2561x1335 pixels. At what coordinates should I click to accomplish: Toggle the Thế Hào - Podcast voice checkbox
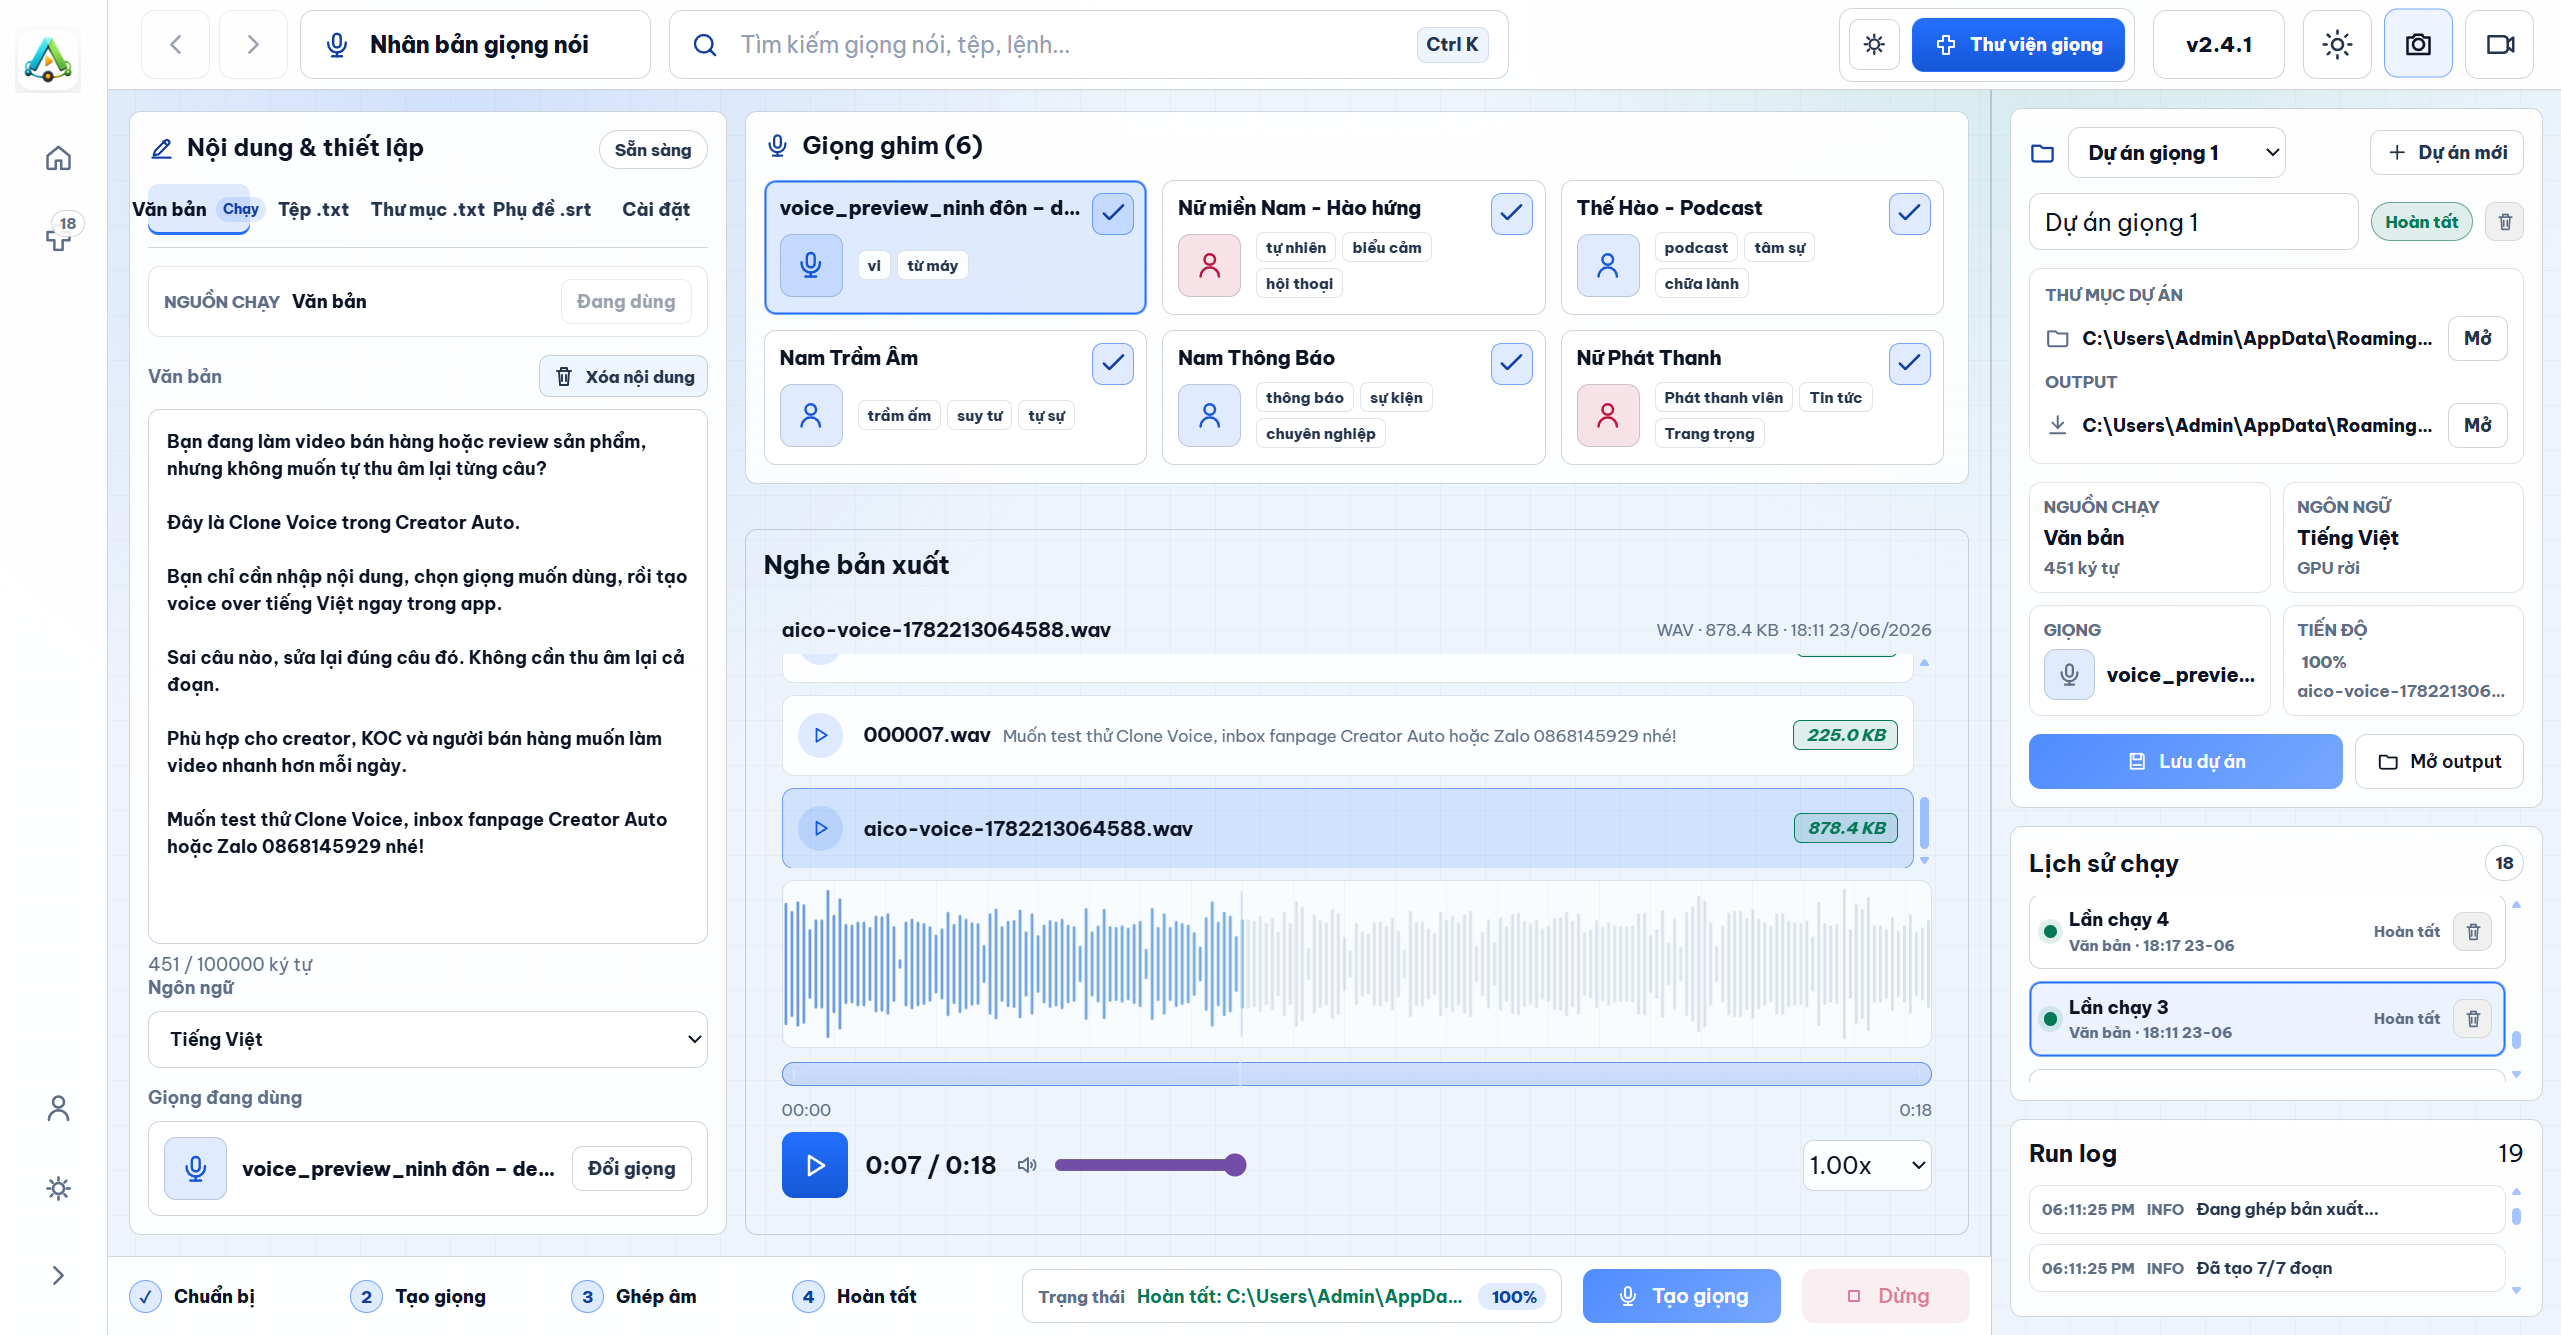1909,213
